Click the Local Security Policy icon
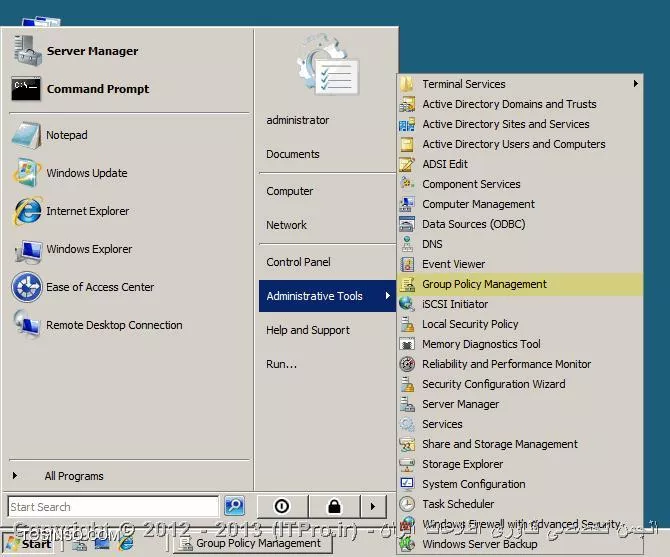Image resolution: width=670 pixels, height=557 pixels. click(x=407, y=324)
